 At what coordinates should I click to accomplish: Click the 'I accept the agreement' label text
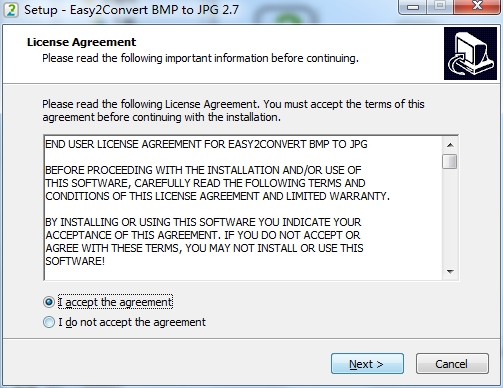pos(115,302)
